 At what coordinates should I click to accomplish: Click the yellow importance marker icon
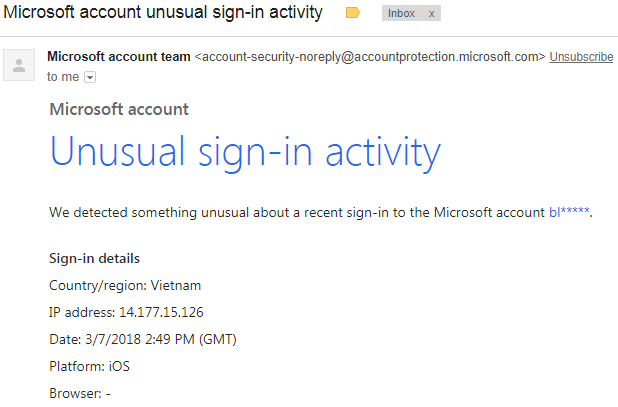pos(352,14)
